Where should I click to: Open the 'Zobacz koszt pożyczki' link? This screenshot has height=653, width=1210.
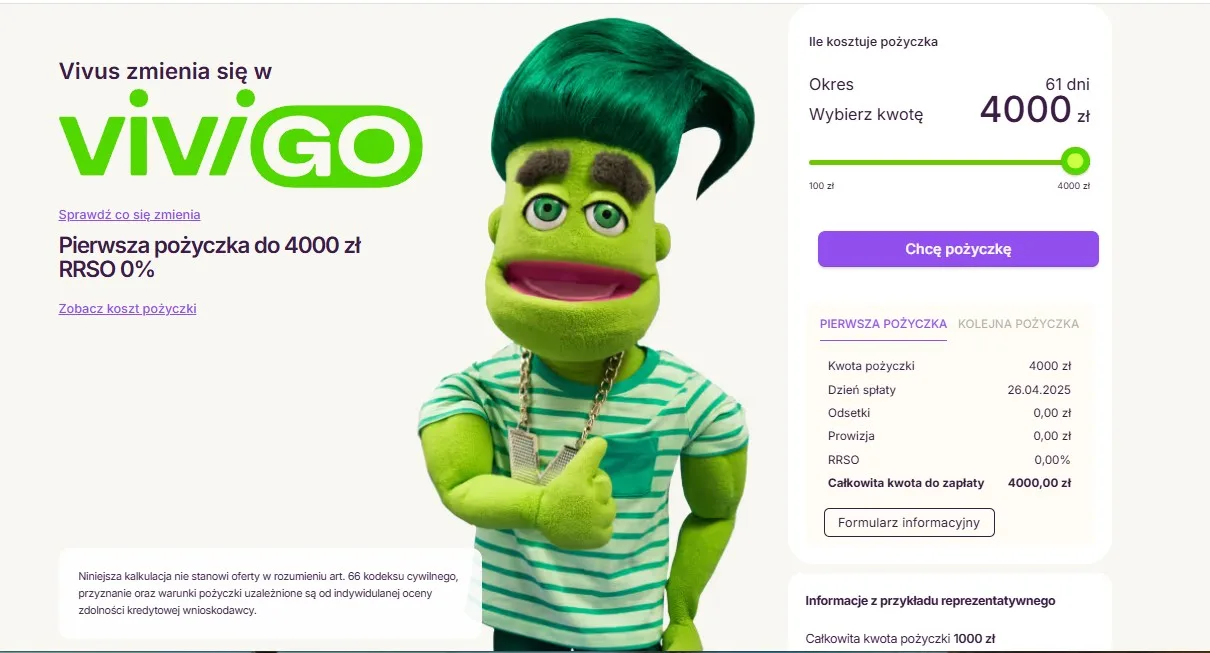point(127,308)
